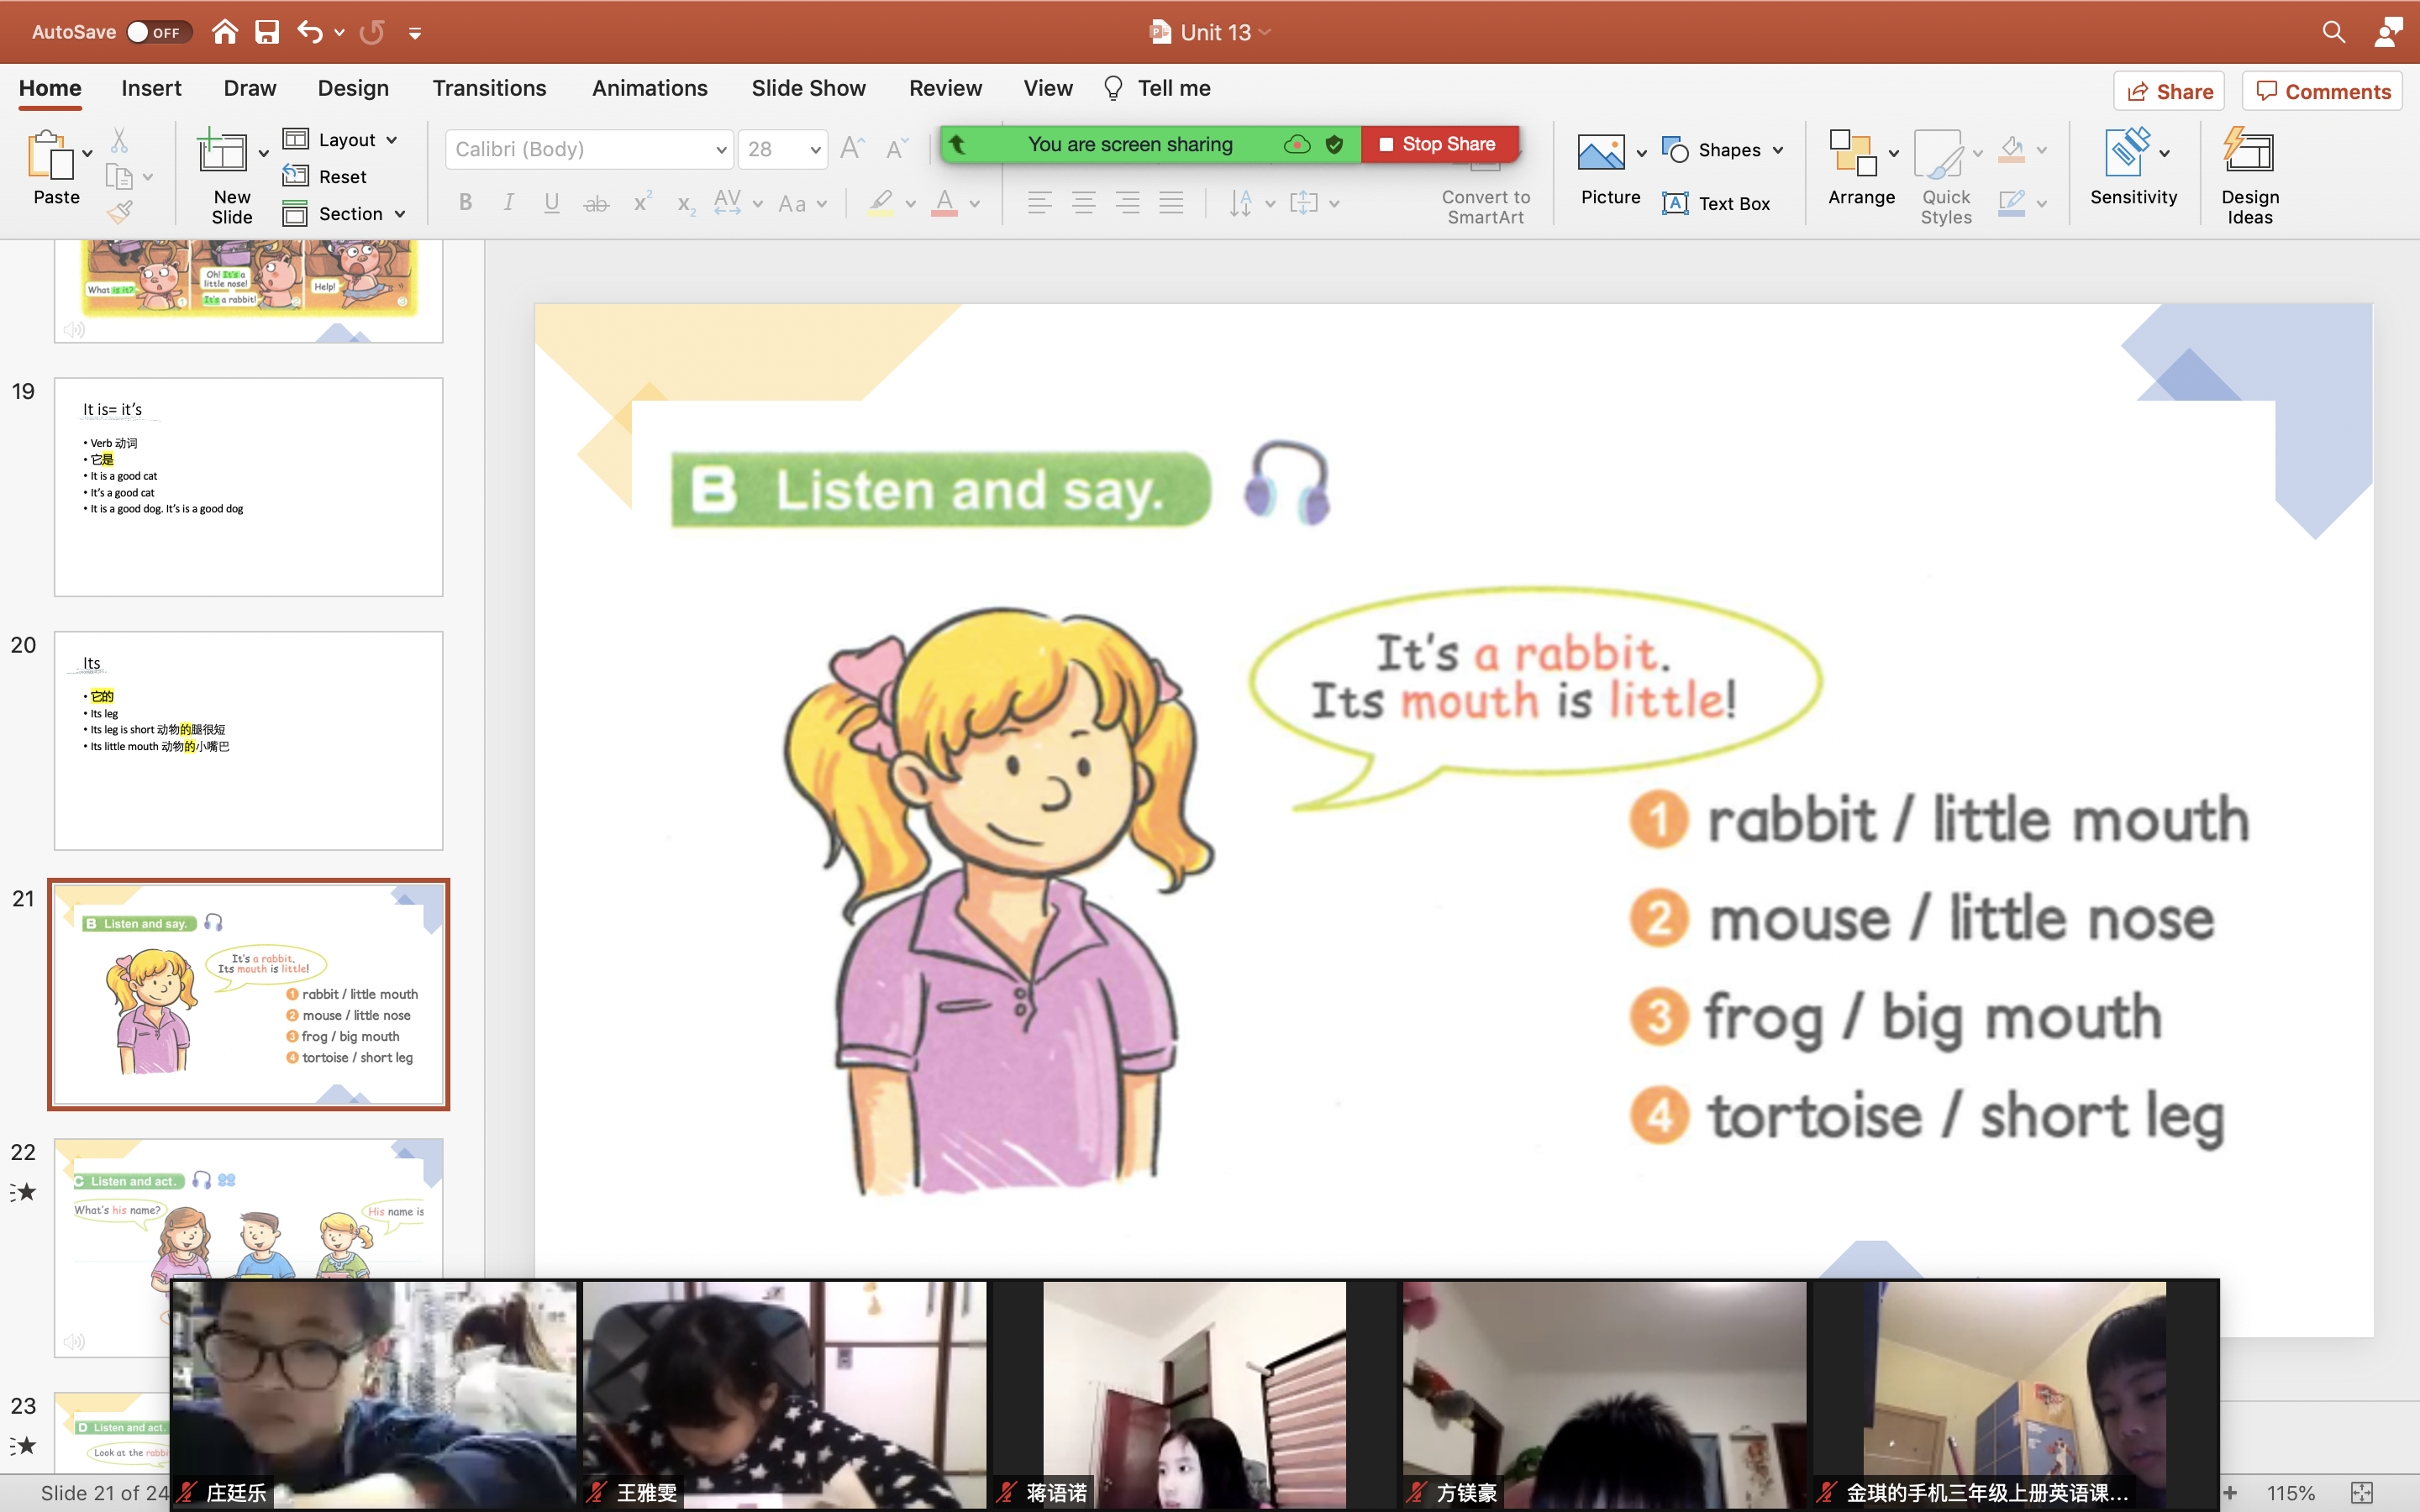Apply the red font color
The height and width of the screenshot is (1512, 2420).
(x=944, y=203)
